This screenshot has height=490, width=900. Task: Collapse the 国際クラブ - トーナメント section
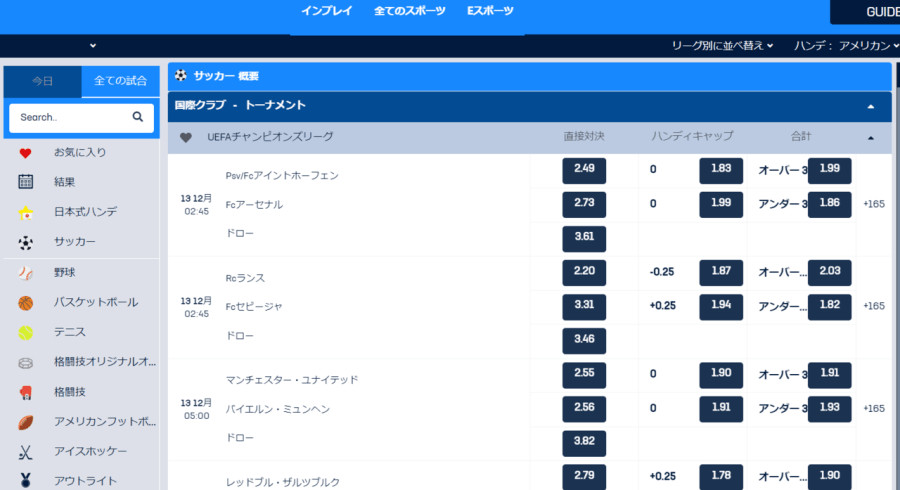(871, 107)
